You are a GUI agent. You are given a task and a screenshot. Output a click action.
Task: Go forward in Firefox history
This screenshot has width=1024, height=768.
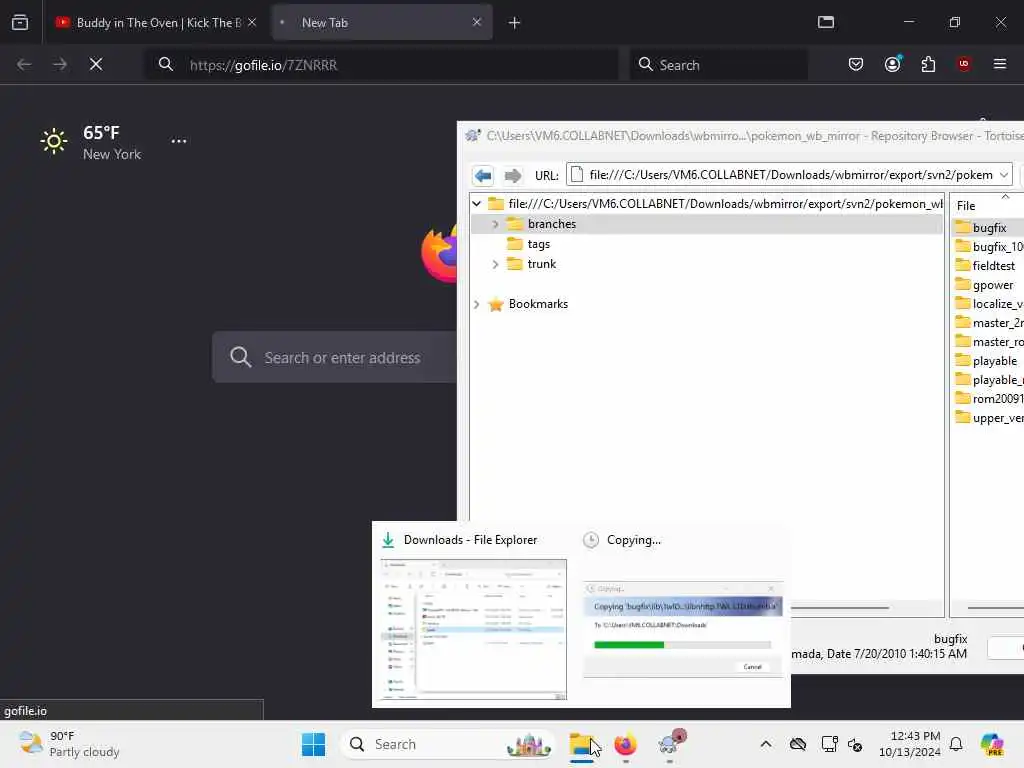59,64
